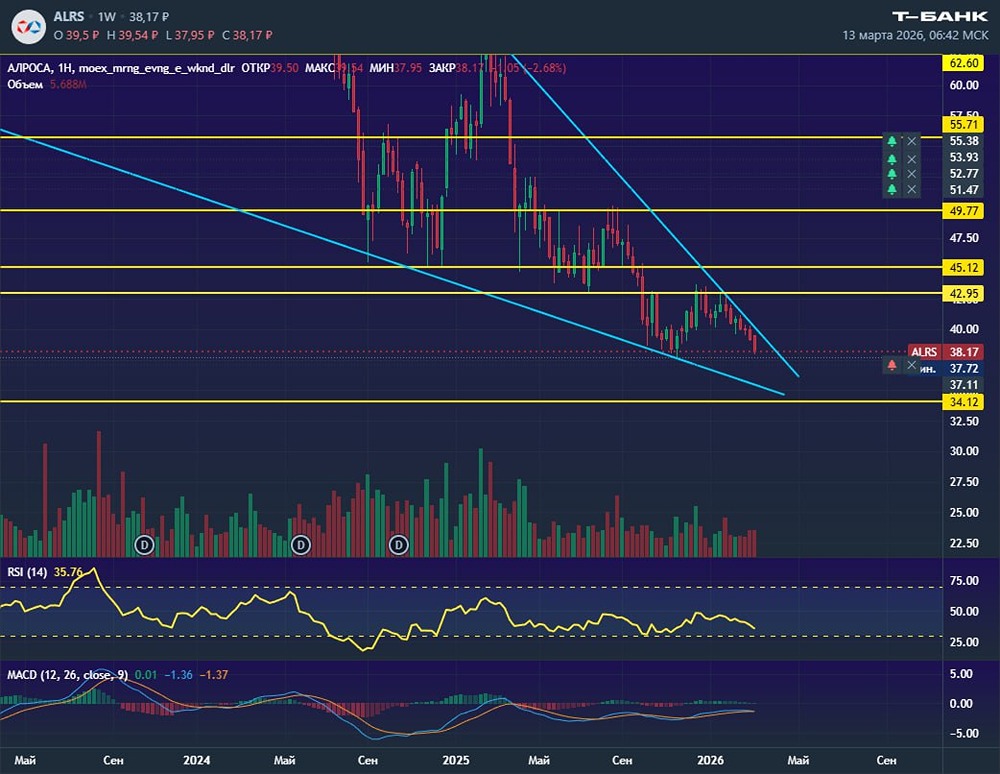The height and width of the screenshot is (774, 1000).
Task: Click the green bell alert at 55.38
Action: [x=892, y=141]
